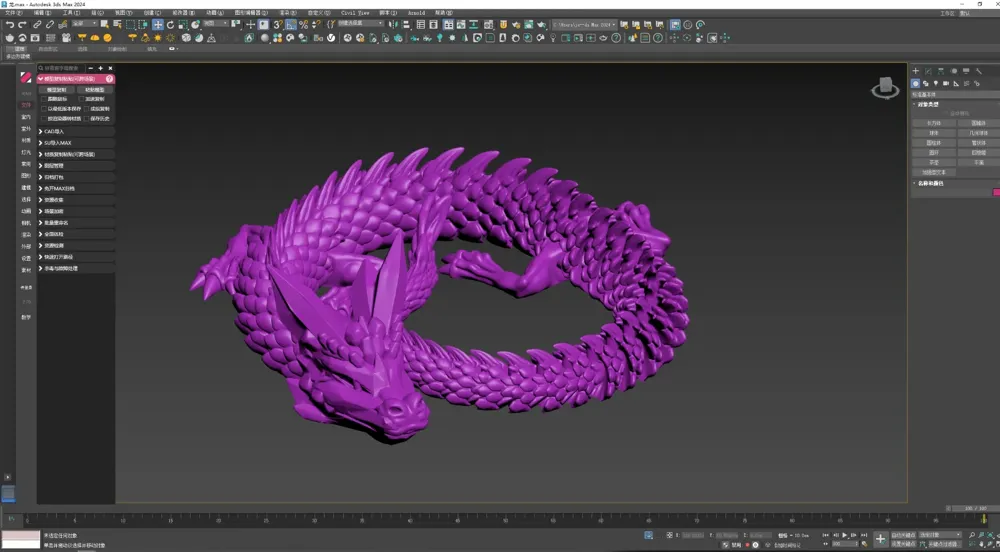Expand the CAD导入 section
Viewport: 1000px width, 552px height.
click(76, 131)
